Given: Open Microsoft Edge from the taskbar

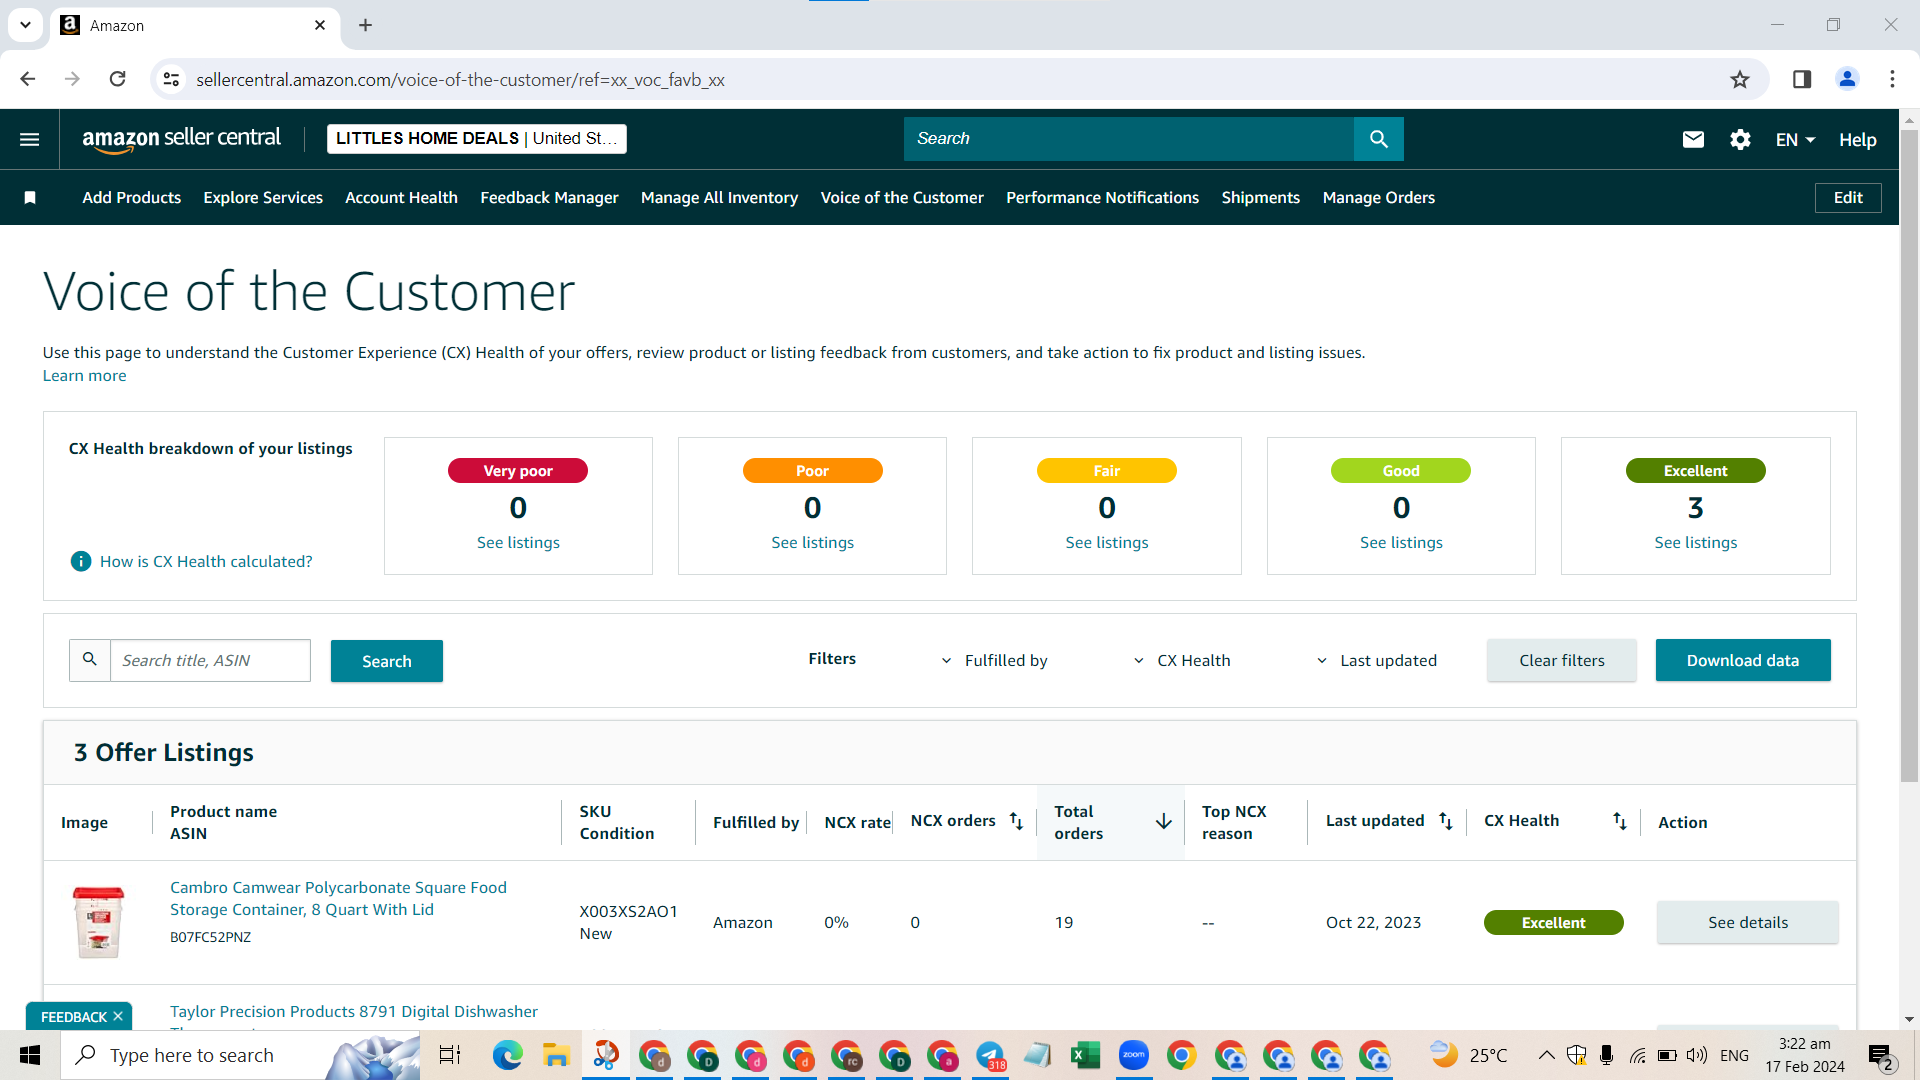Looking at the screenshot, I should click(x=507, y=1055).
